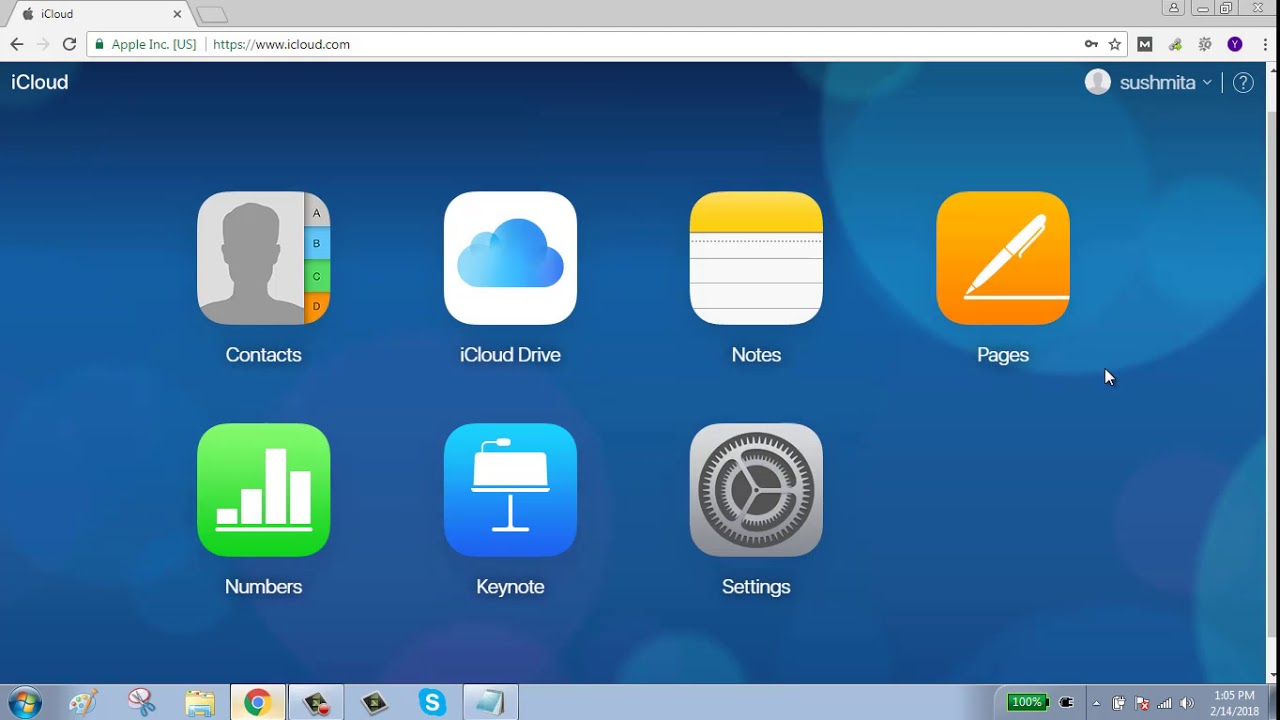
Task: Click the network signal tray icon
Action: pyautogui.click(x=1164, y=703)
